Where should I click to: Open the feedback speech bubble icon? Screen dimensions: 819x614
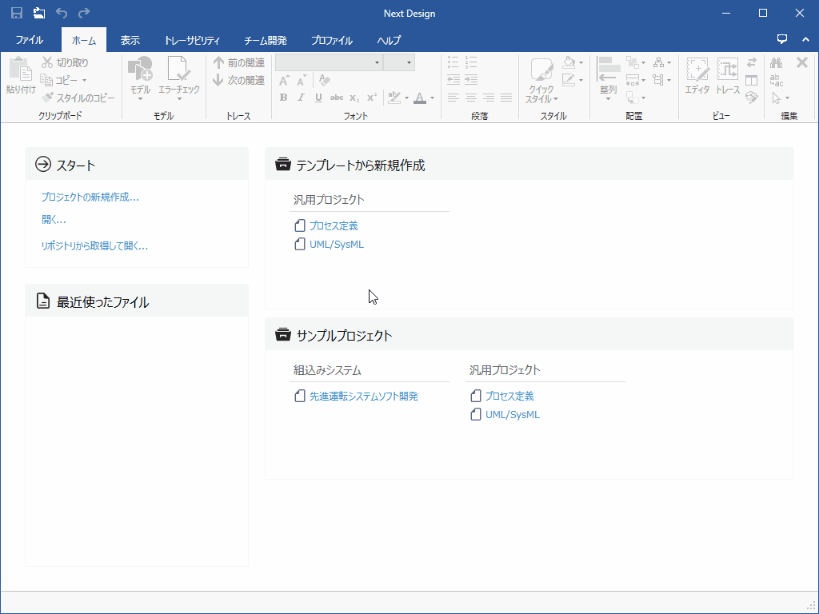coord(782,40)
